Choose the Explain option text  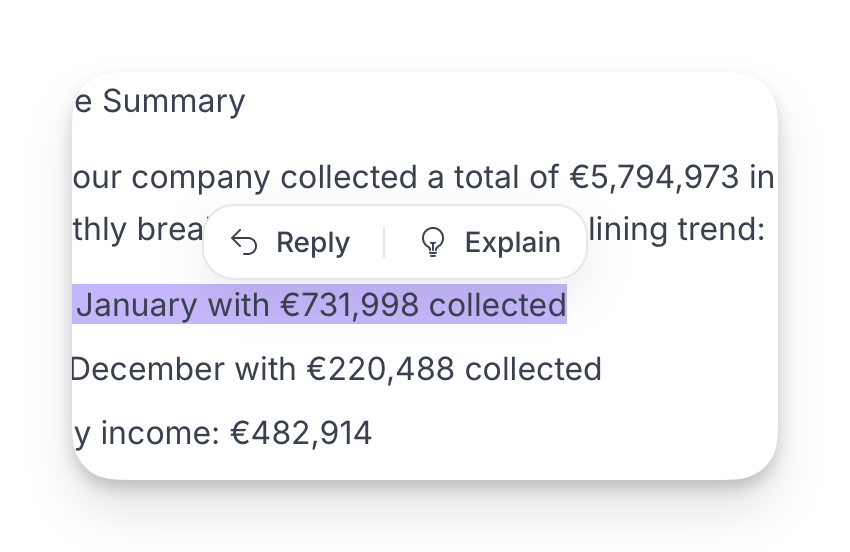point(512,242)
